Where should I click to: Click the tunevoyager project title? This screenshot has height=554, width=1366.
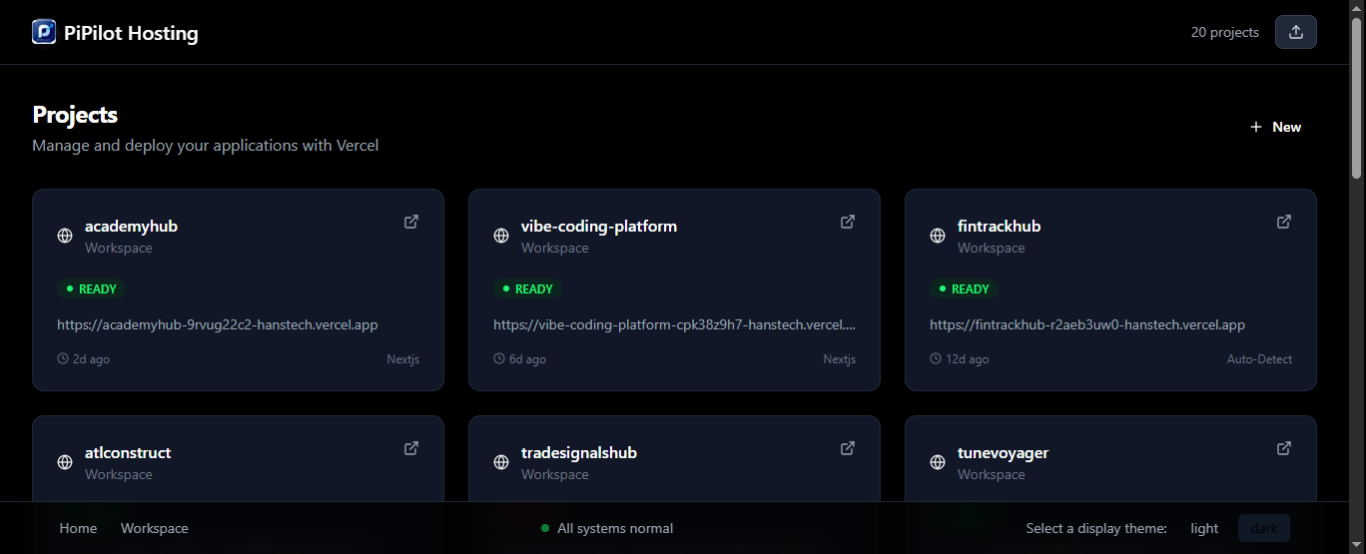point(1003,452)
